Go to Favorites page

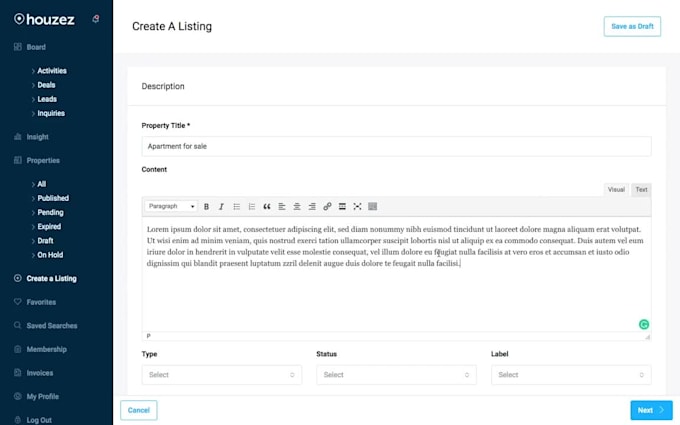41,302
